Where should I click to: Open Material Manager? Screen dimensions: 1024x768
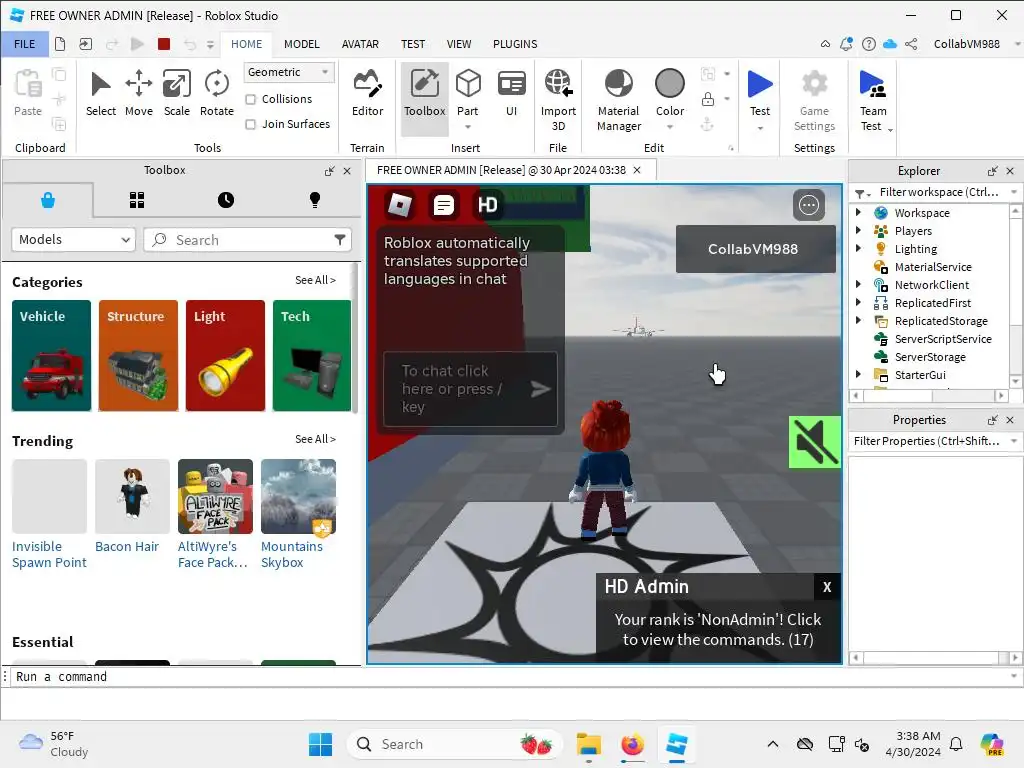click(x=618, y=100)
